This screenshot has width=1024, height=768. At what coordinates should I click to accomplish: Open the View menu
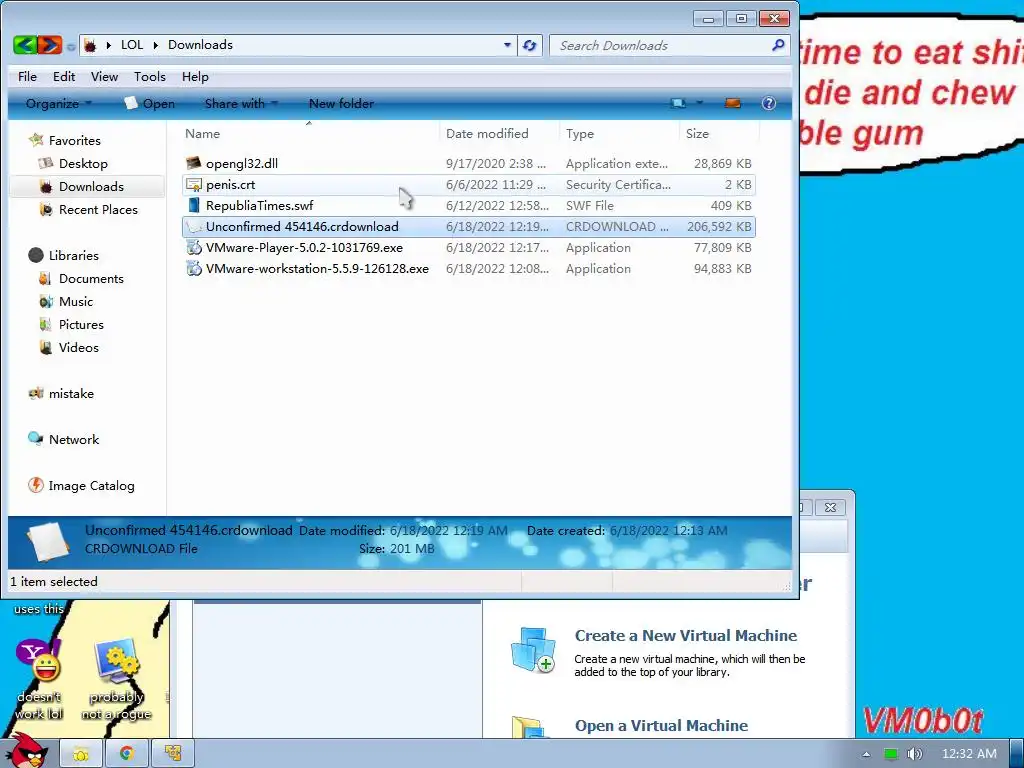104,76
